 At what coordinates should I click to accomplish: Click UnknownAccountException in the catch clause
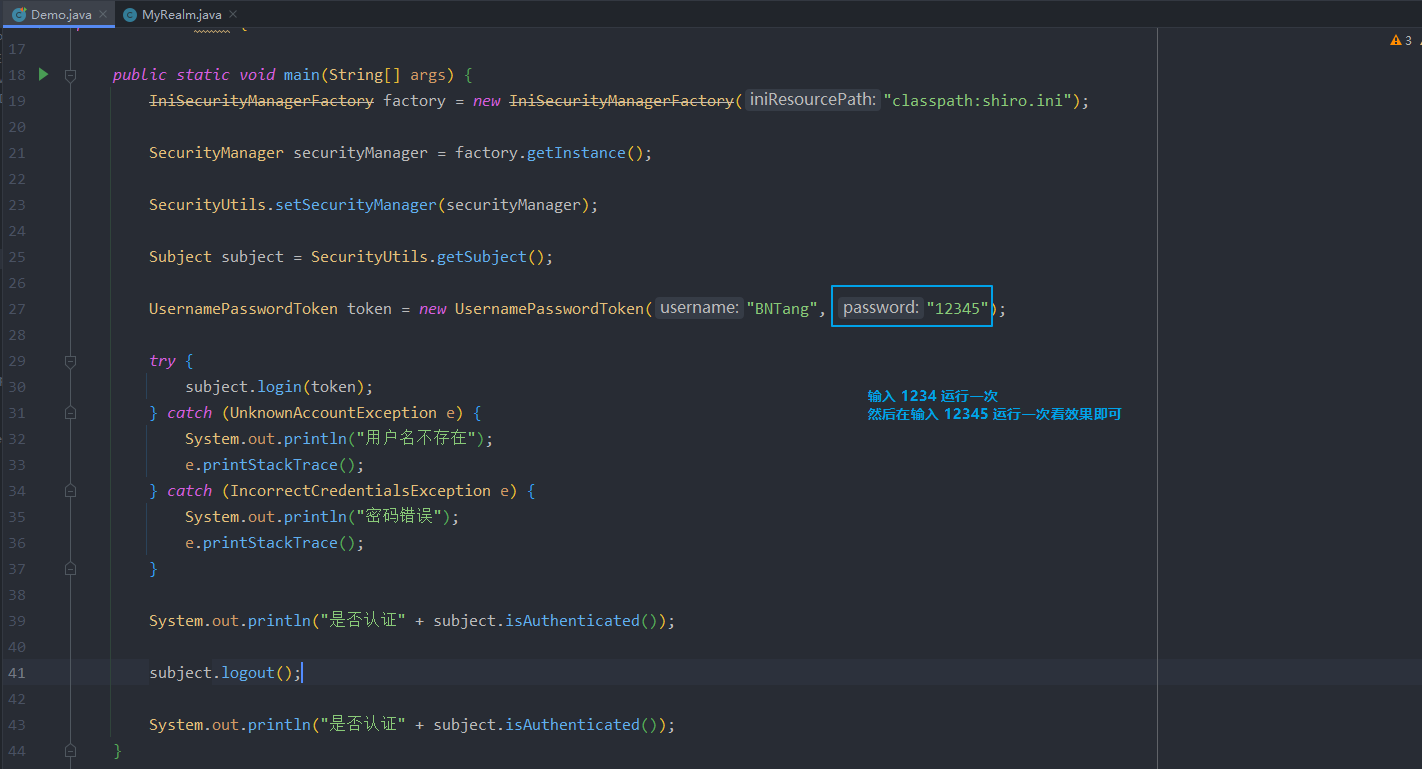[333, 413]
